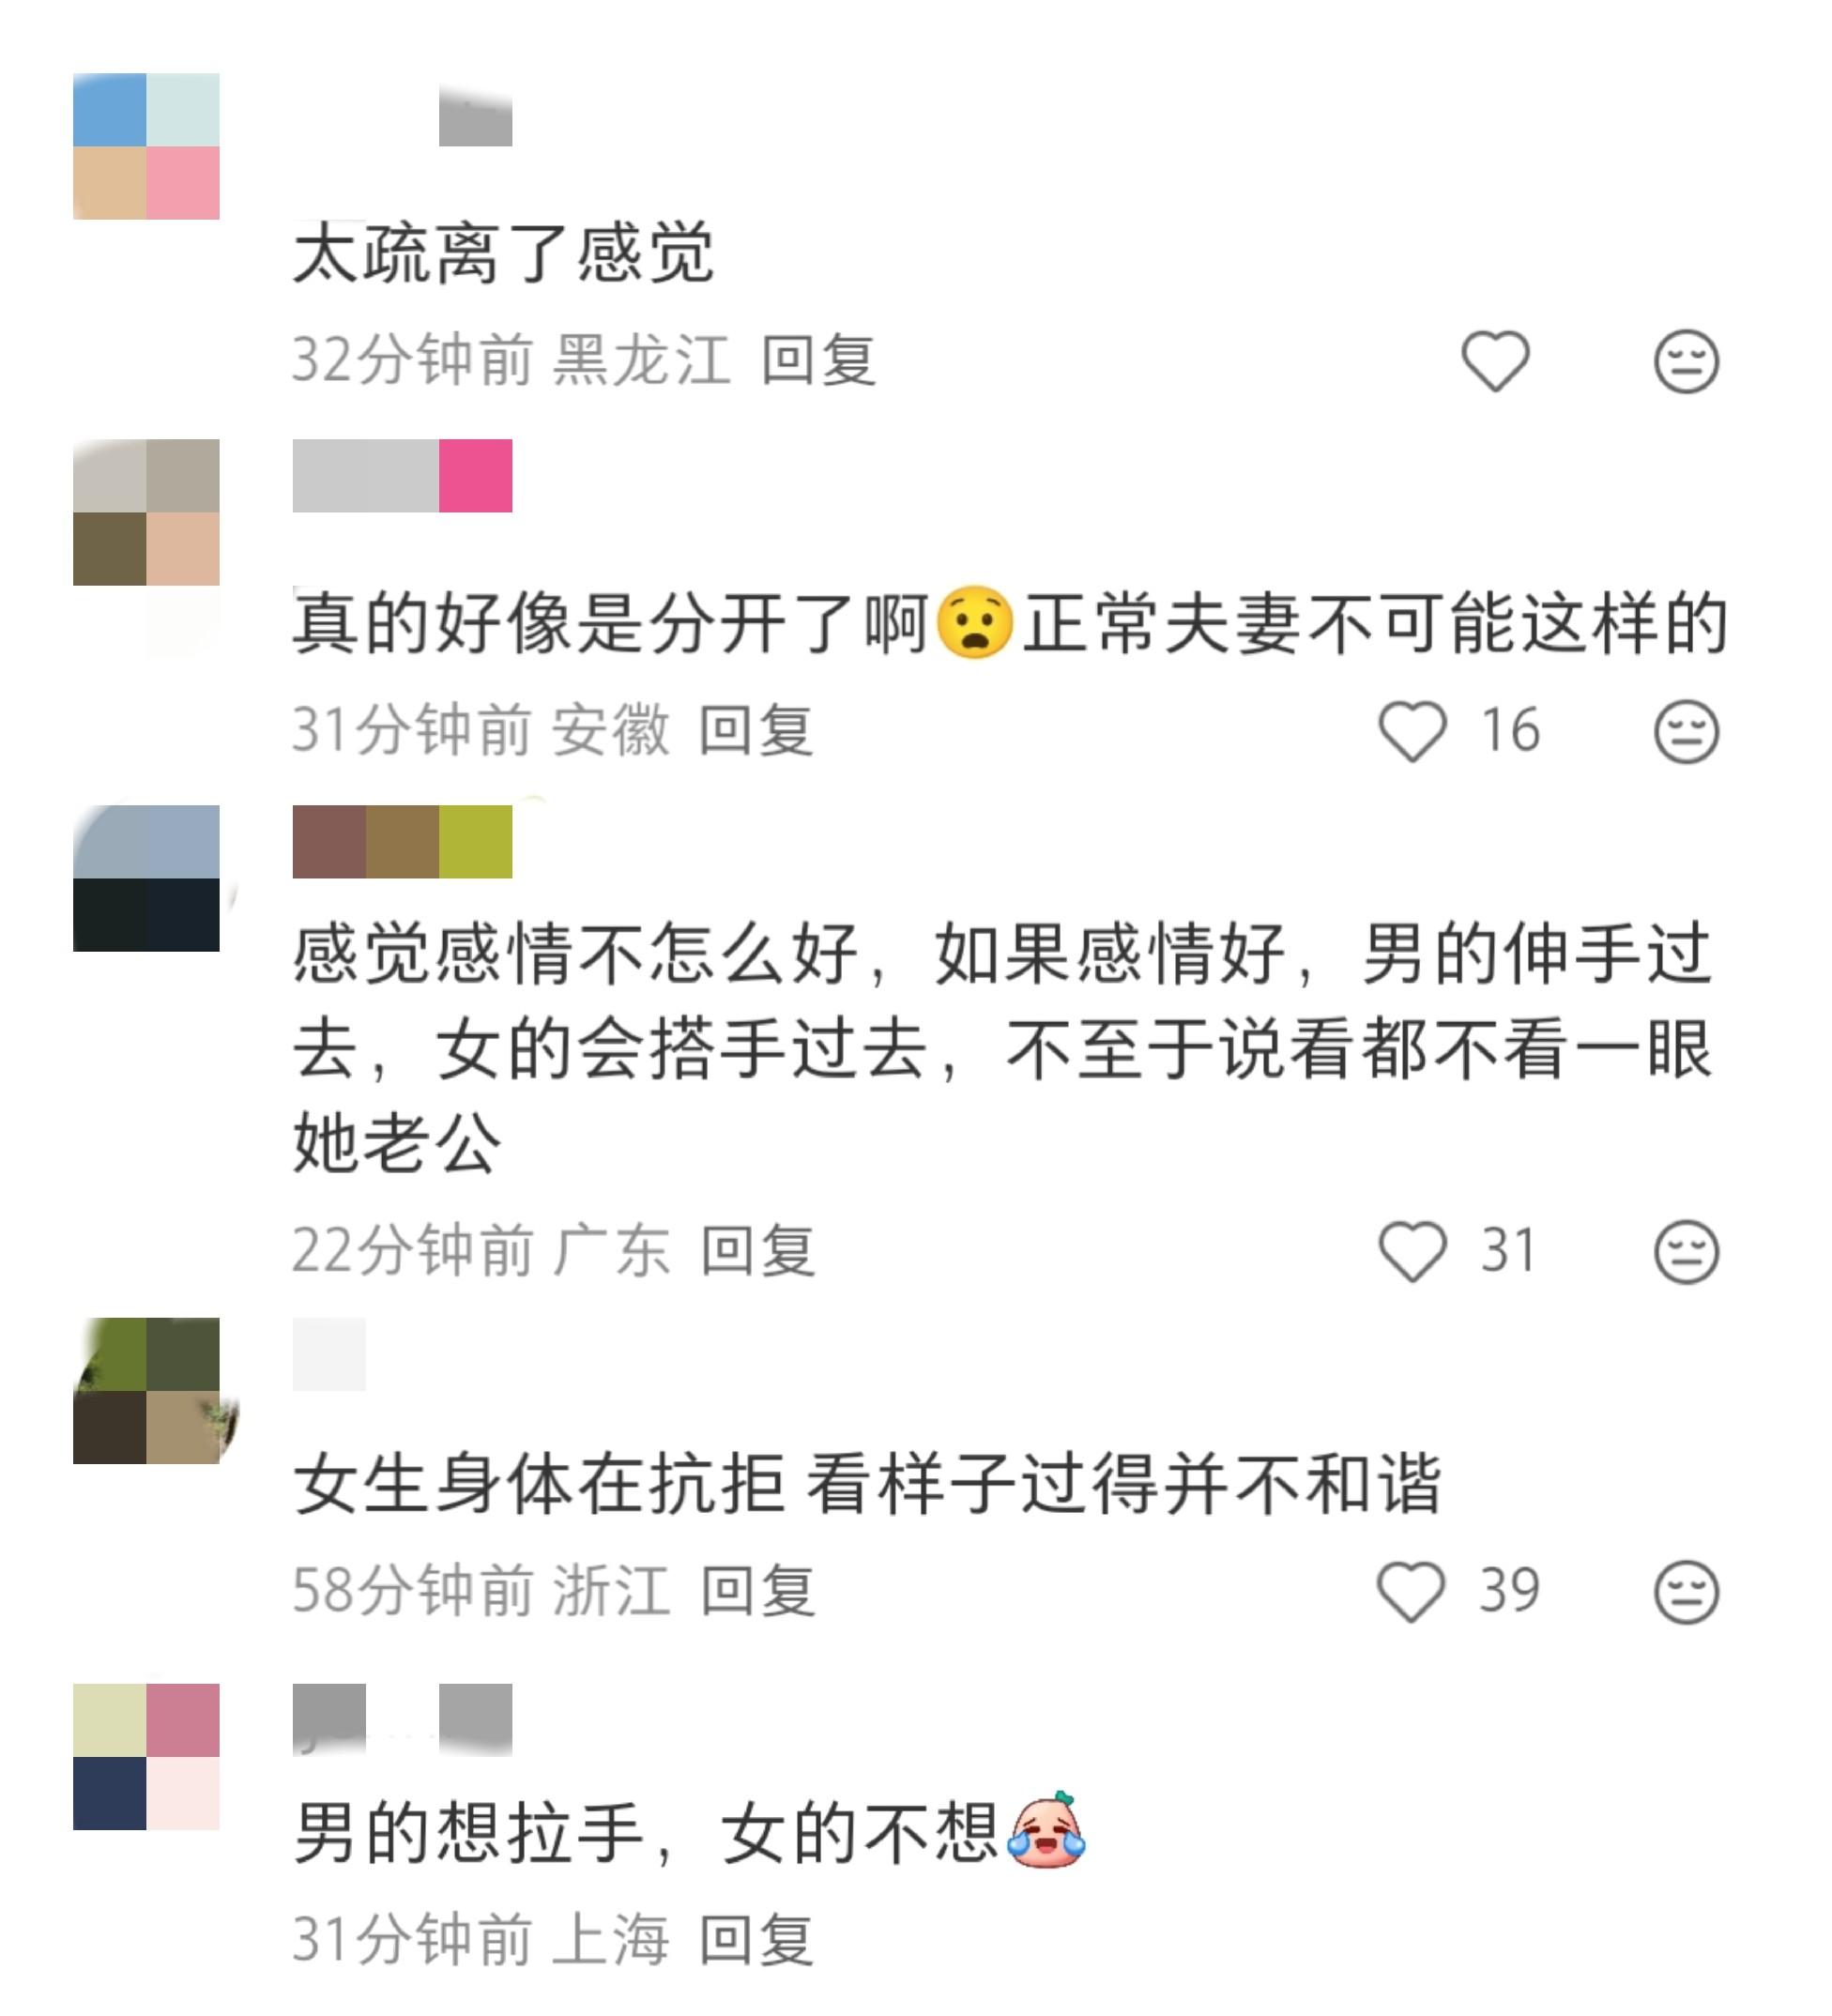Like the comment from 黑龙江
The image size is (1832, 2016).
(x=1495, y=361)
